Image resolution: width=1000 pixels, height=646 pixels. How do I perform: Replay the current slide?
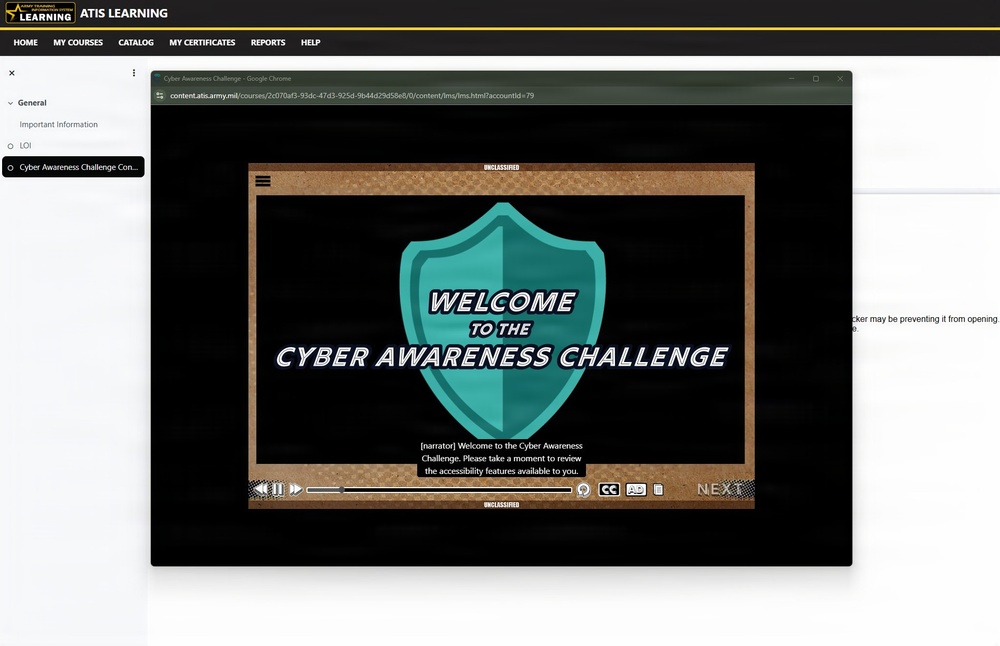click(584, 490)
